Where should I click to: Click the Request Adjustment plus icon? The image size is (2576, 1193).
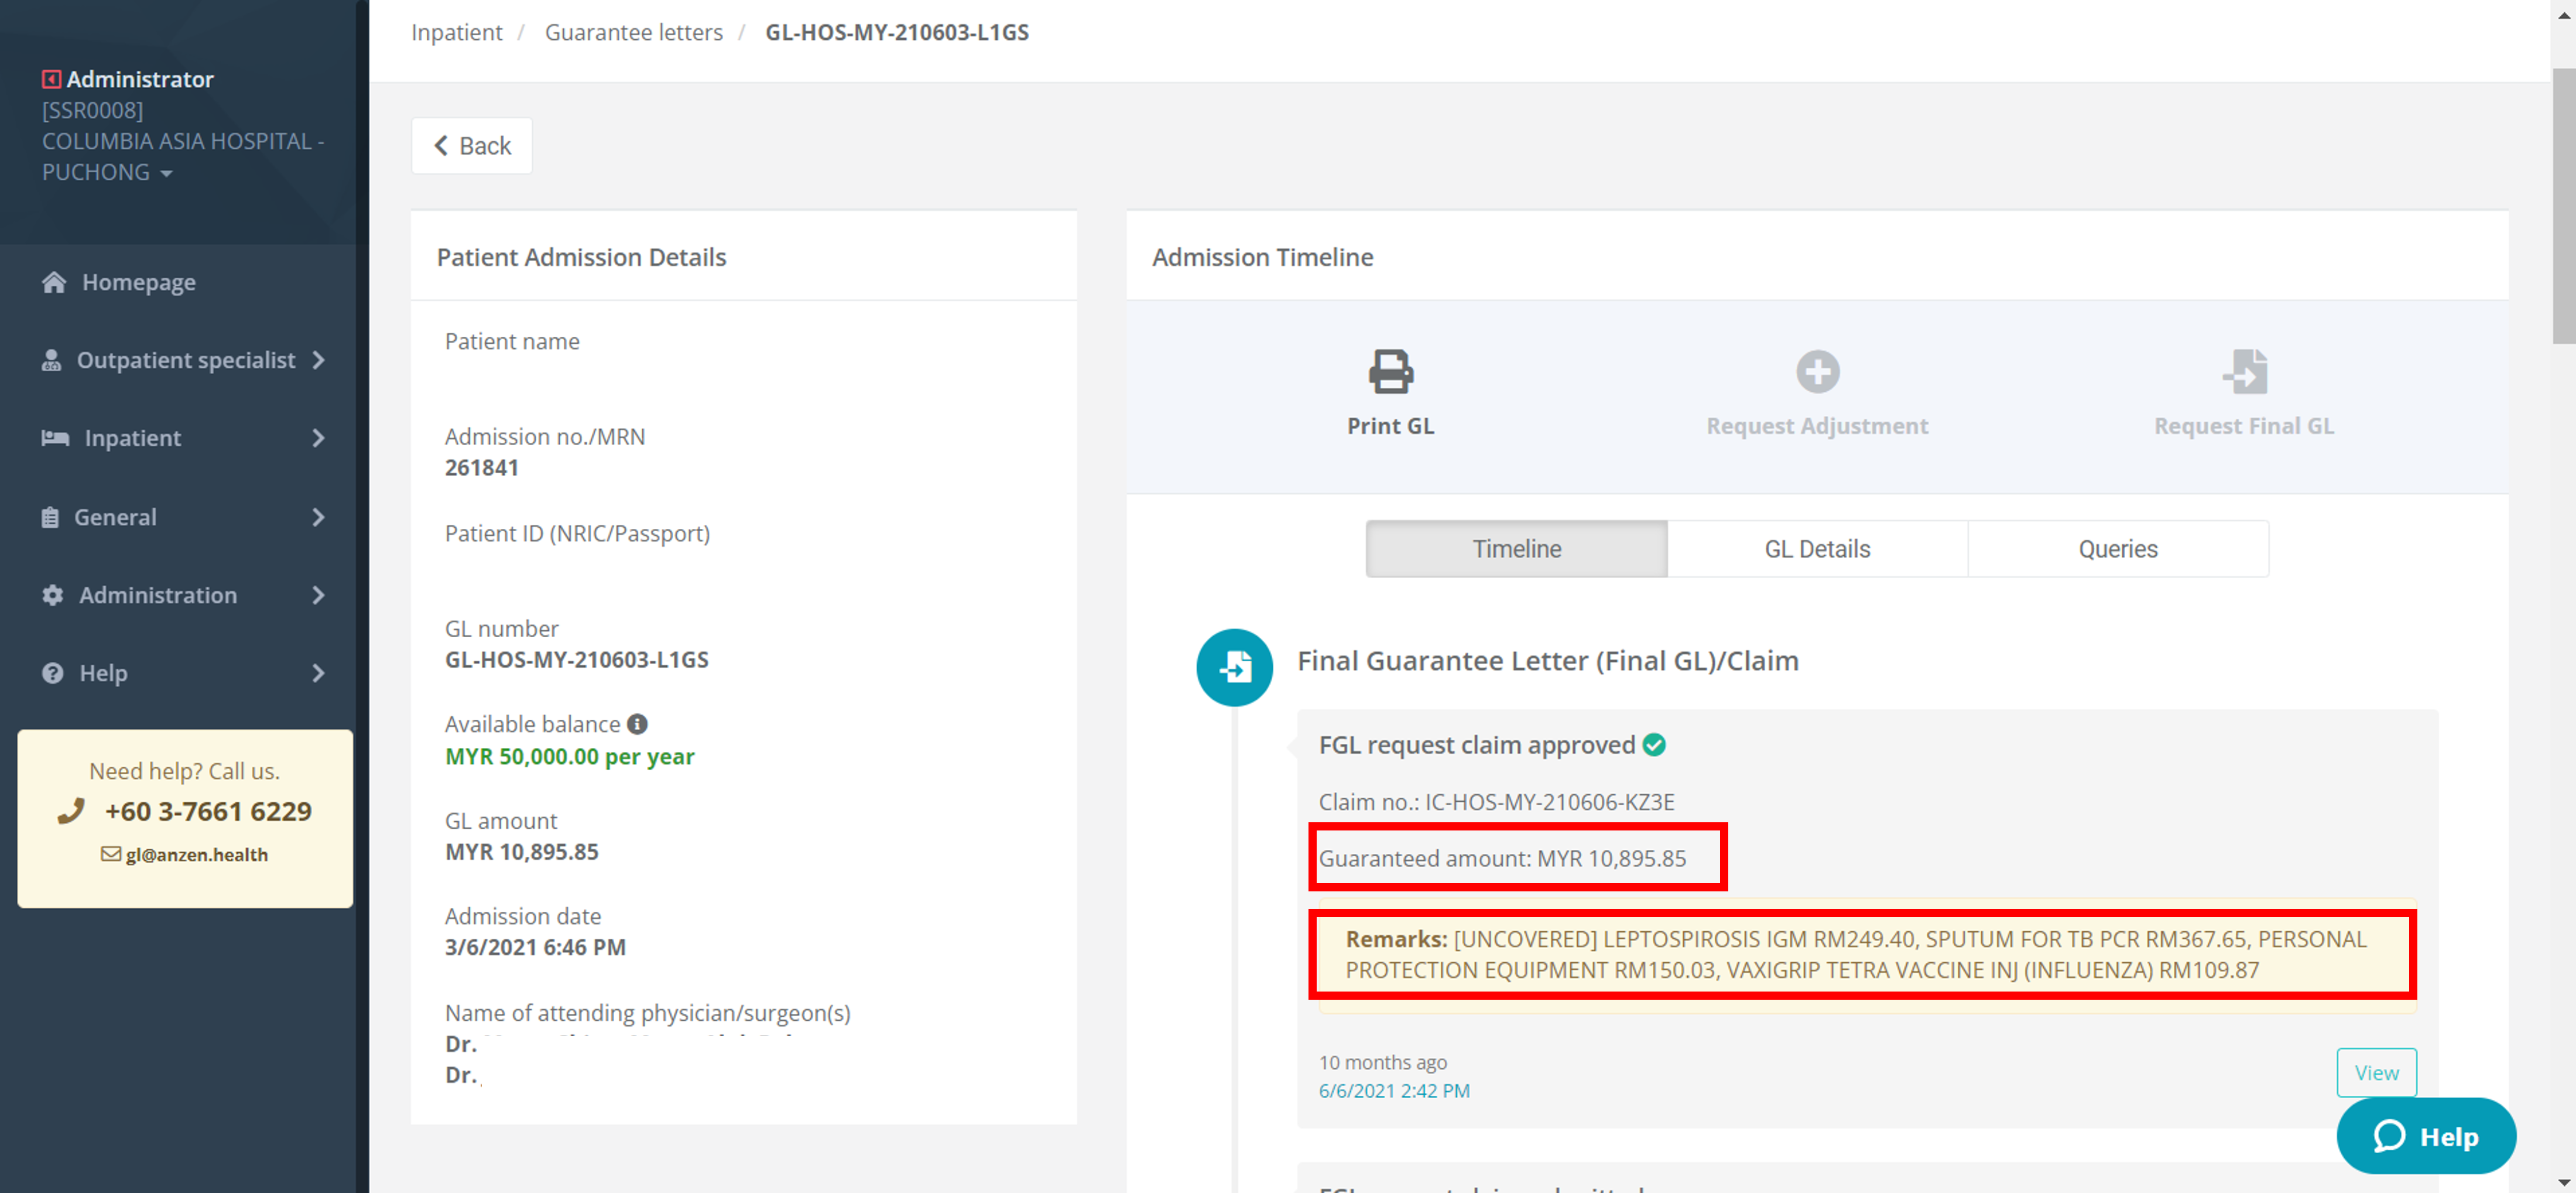(1817, 371)
